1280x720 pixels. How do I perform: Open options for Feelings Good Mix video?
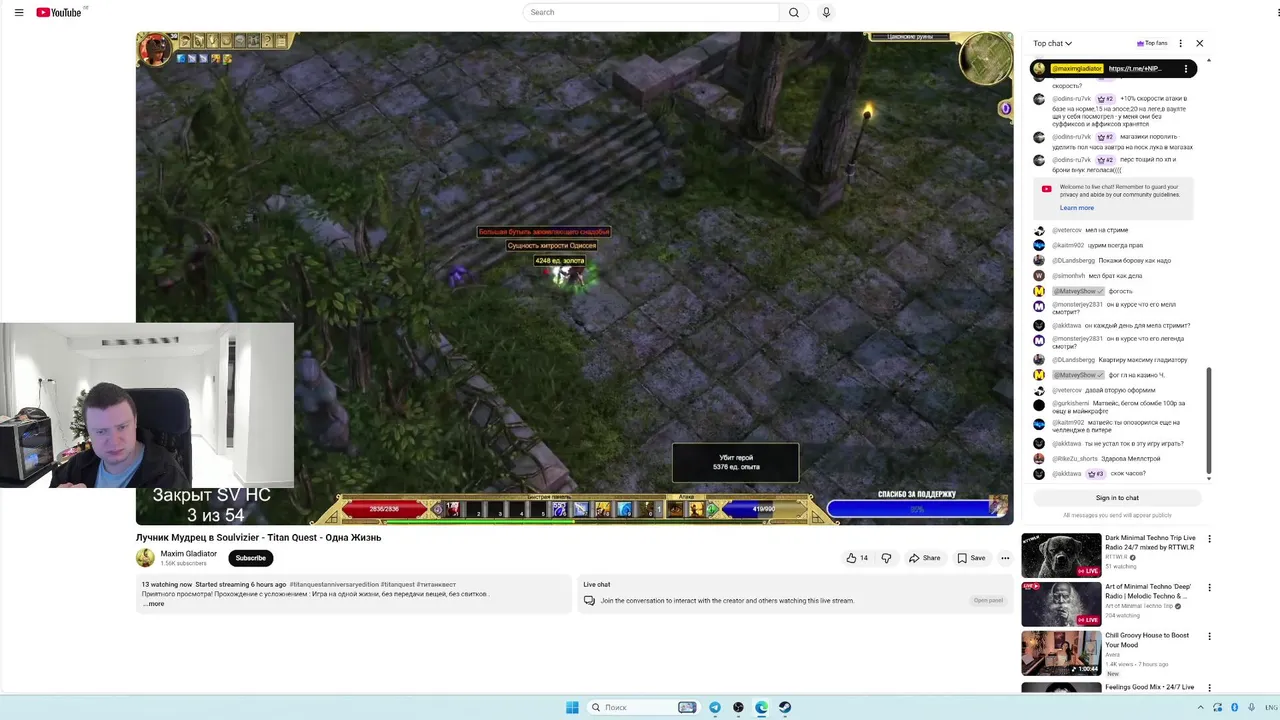[x=1209, y=688]
